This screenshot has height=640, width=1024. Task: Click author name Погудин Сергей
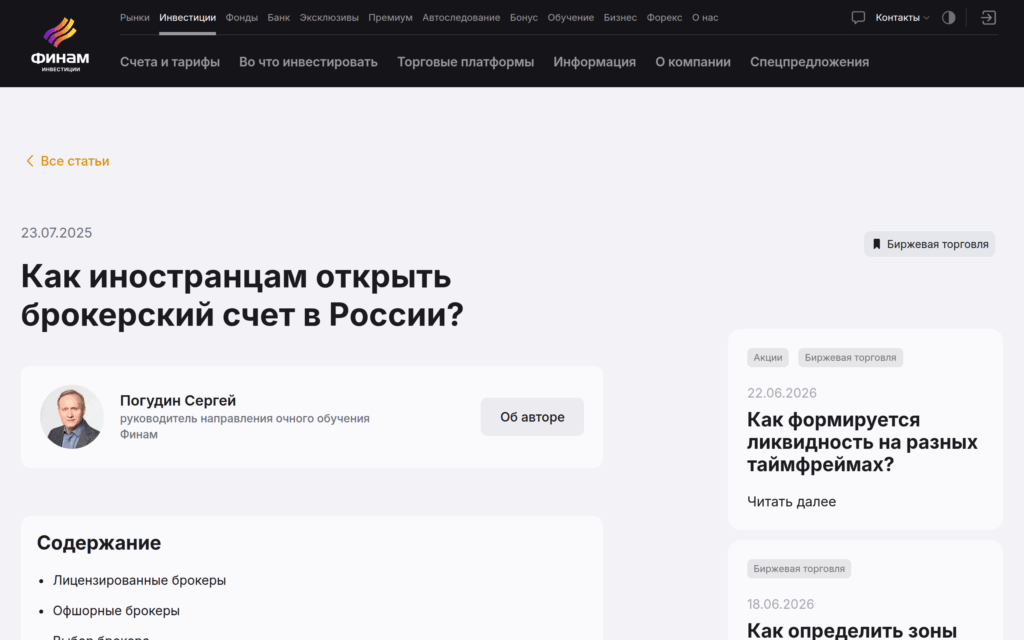(178, 400)
